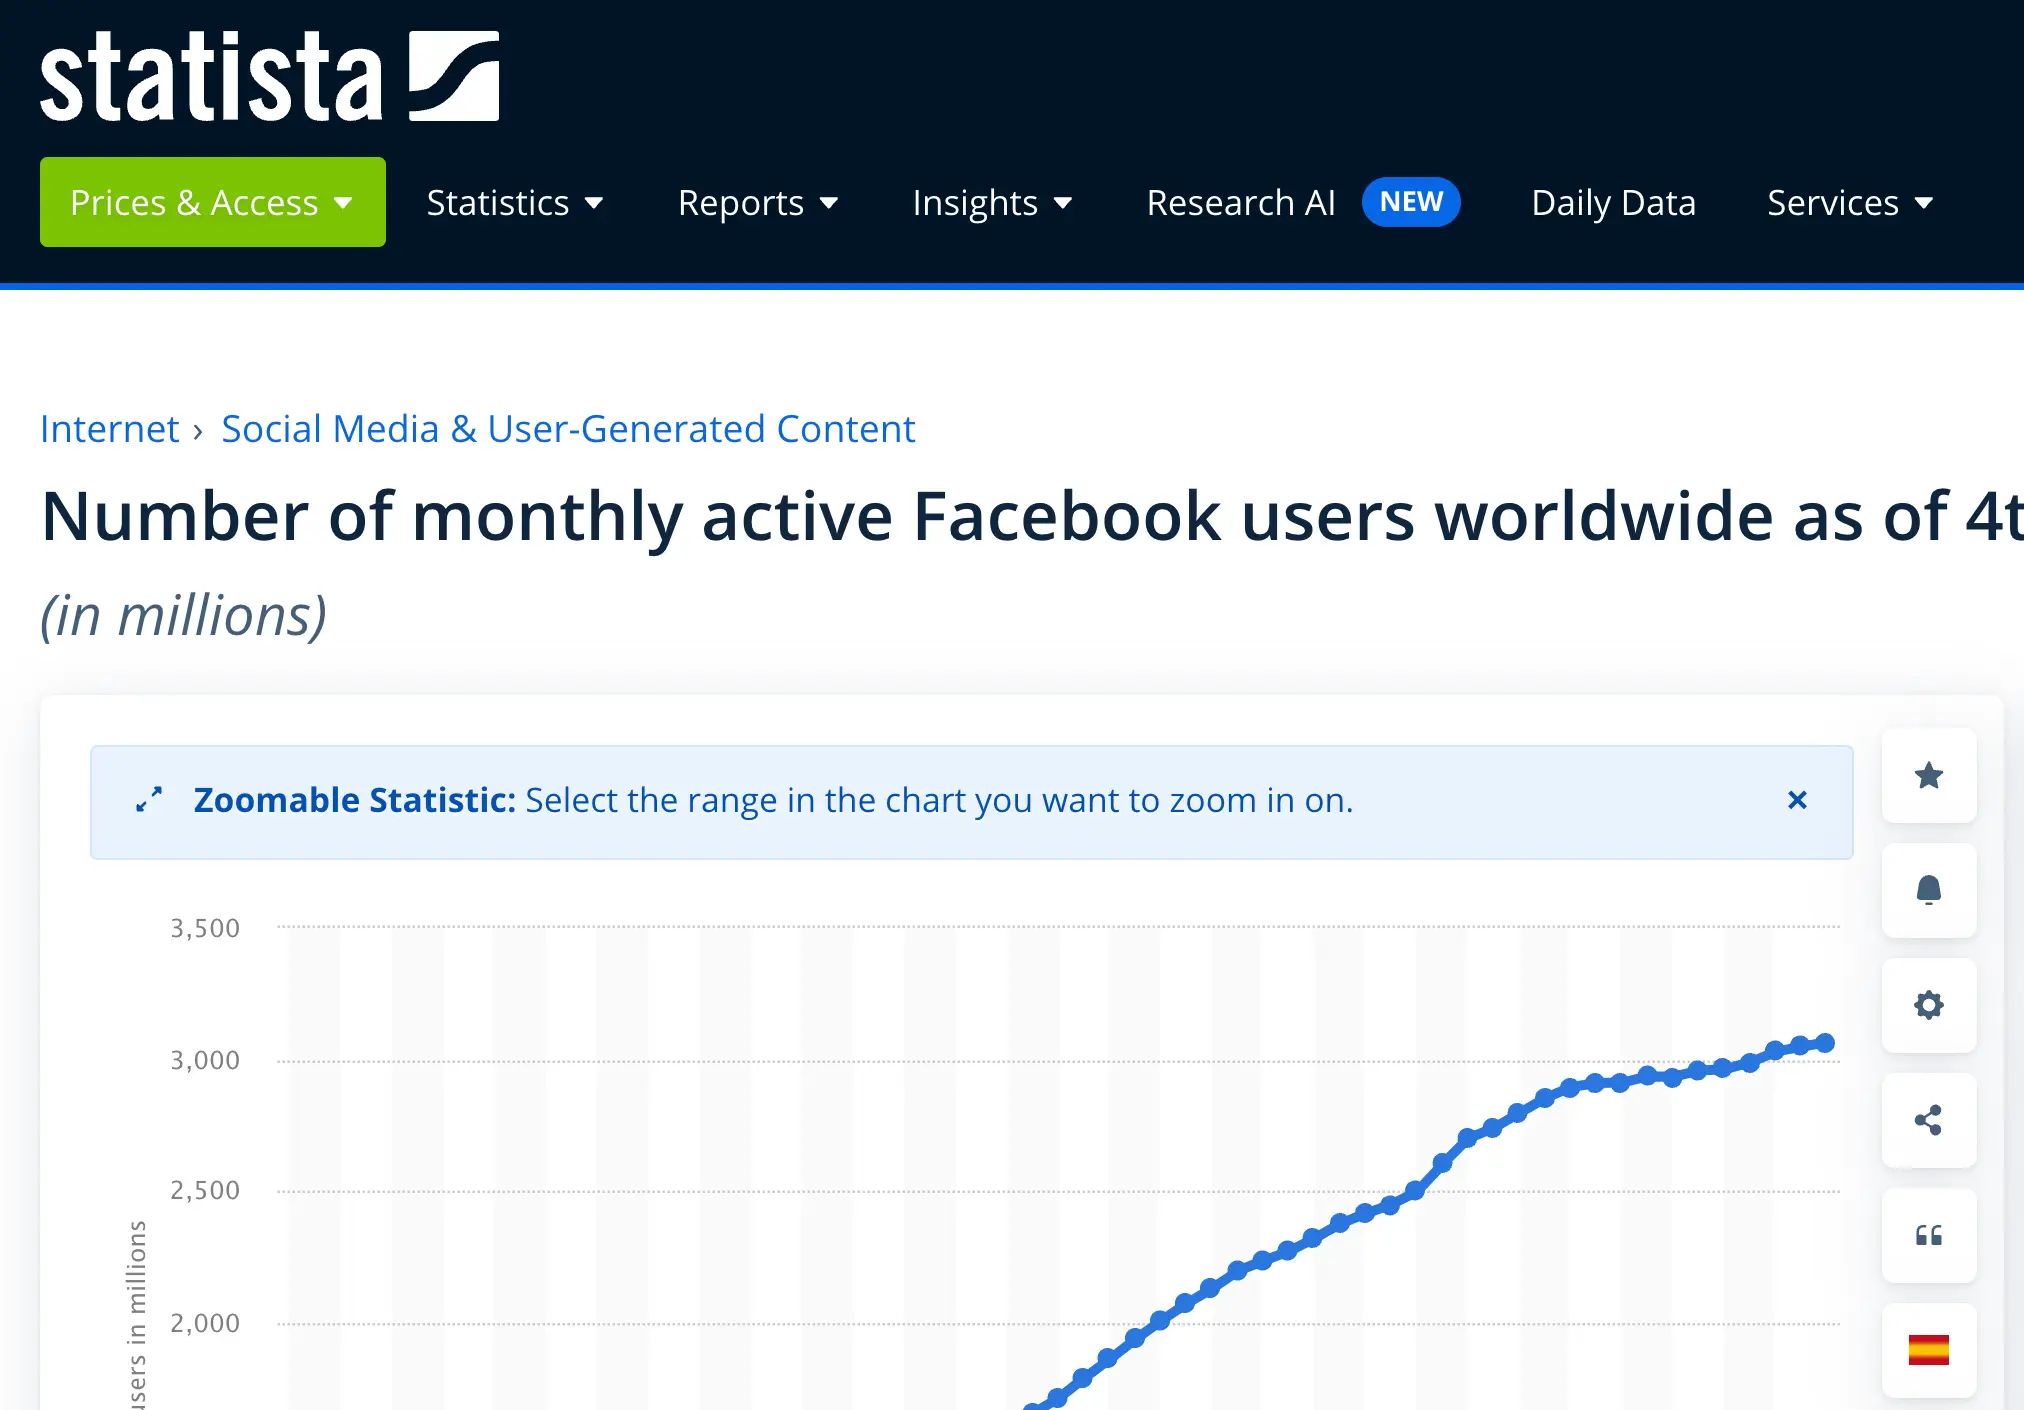Open the Insights menu

(x=992, y=203)
